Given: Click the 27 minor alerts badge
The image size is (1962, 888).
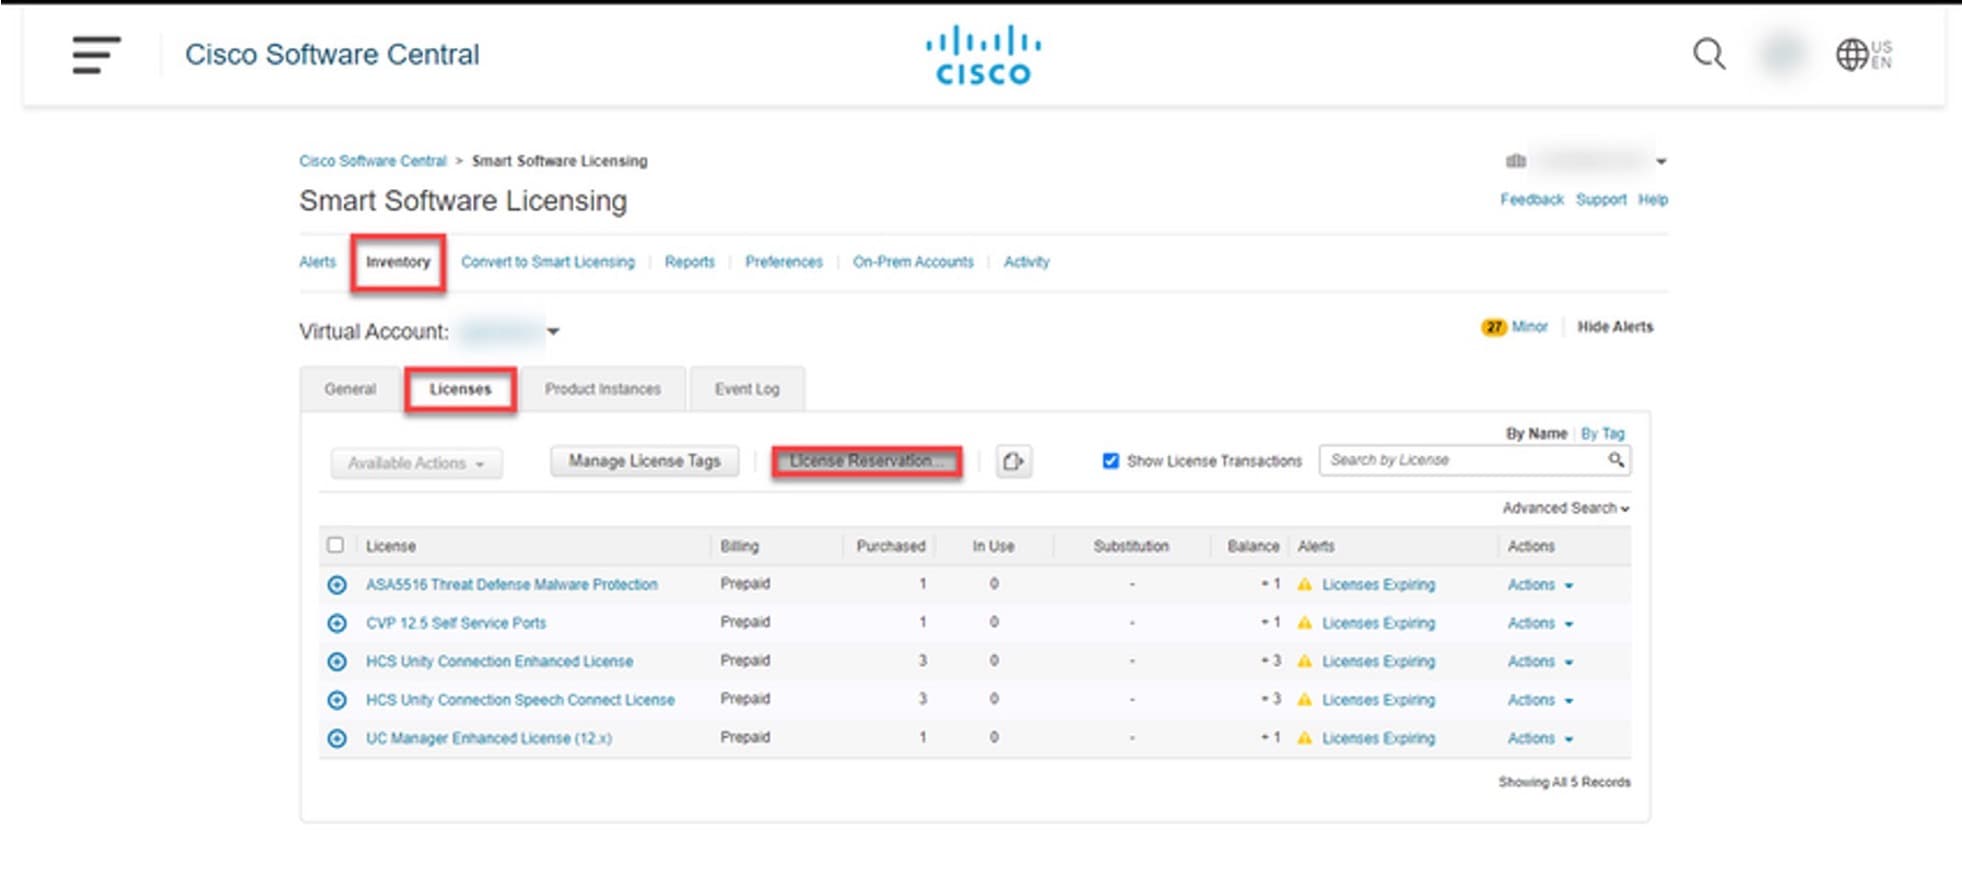Looking at the screenshot, I should point(1493,327).
